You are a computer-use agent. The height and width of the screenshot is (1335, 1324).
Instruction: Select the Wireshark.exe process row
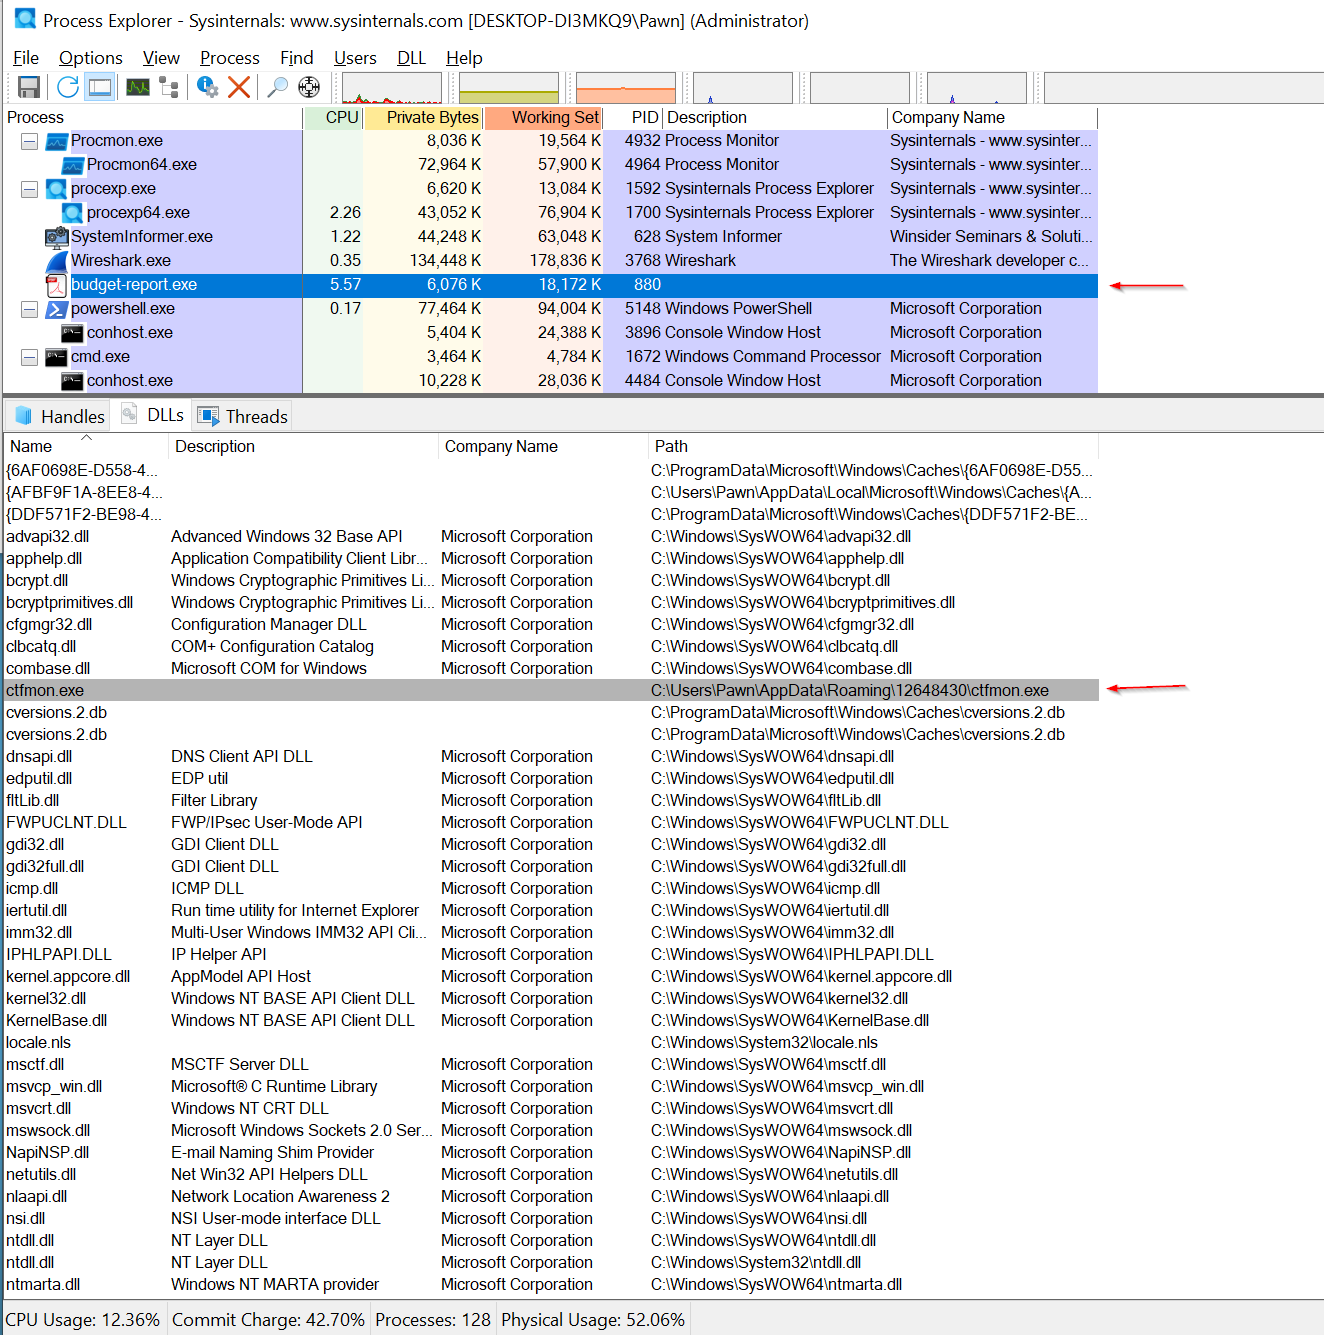[x=551, y=261]
